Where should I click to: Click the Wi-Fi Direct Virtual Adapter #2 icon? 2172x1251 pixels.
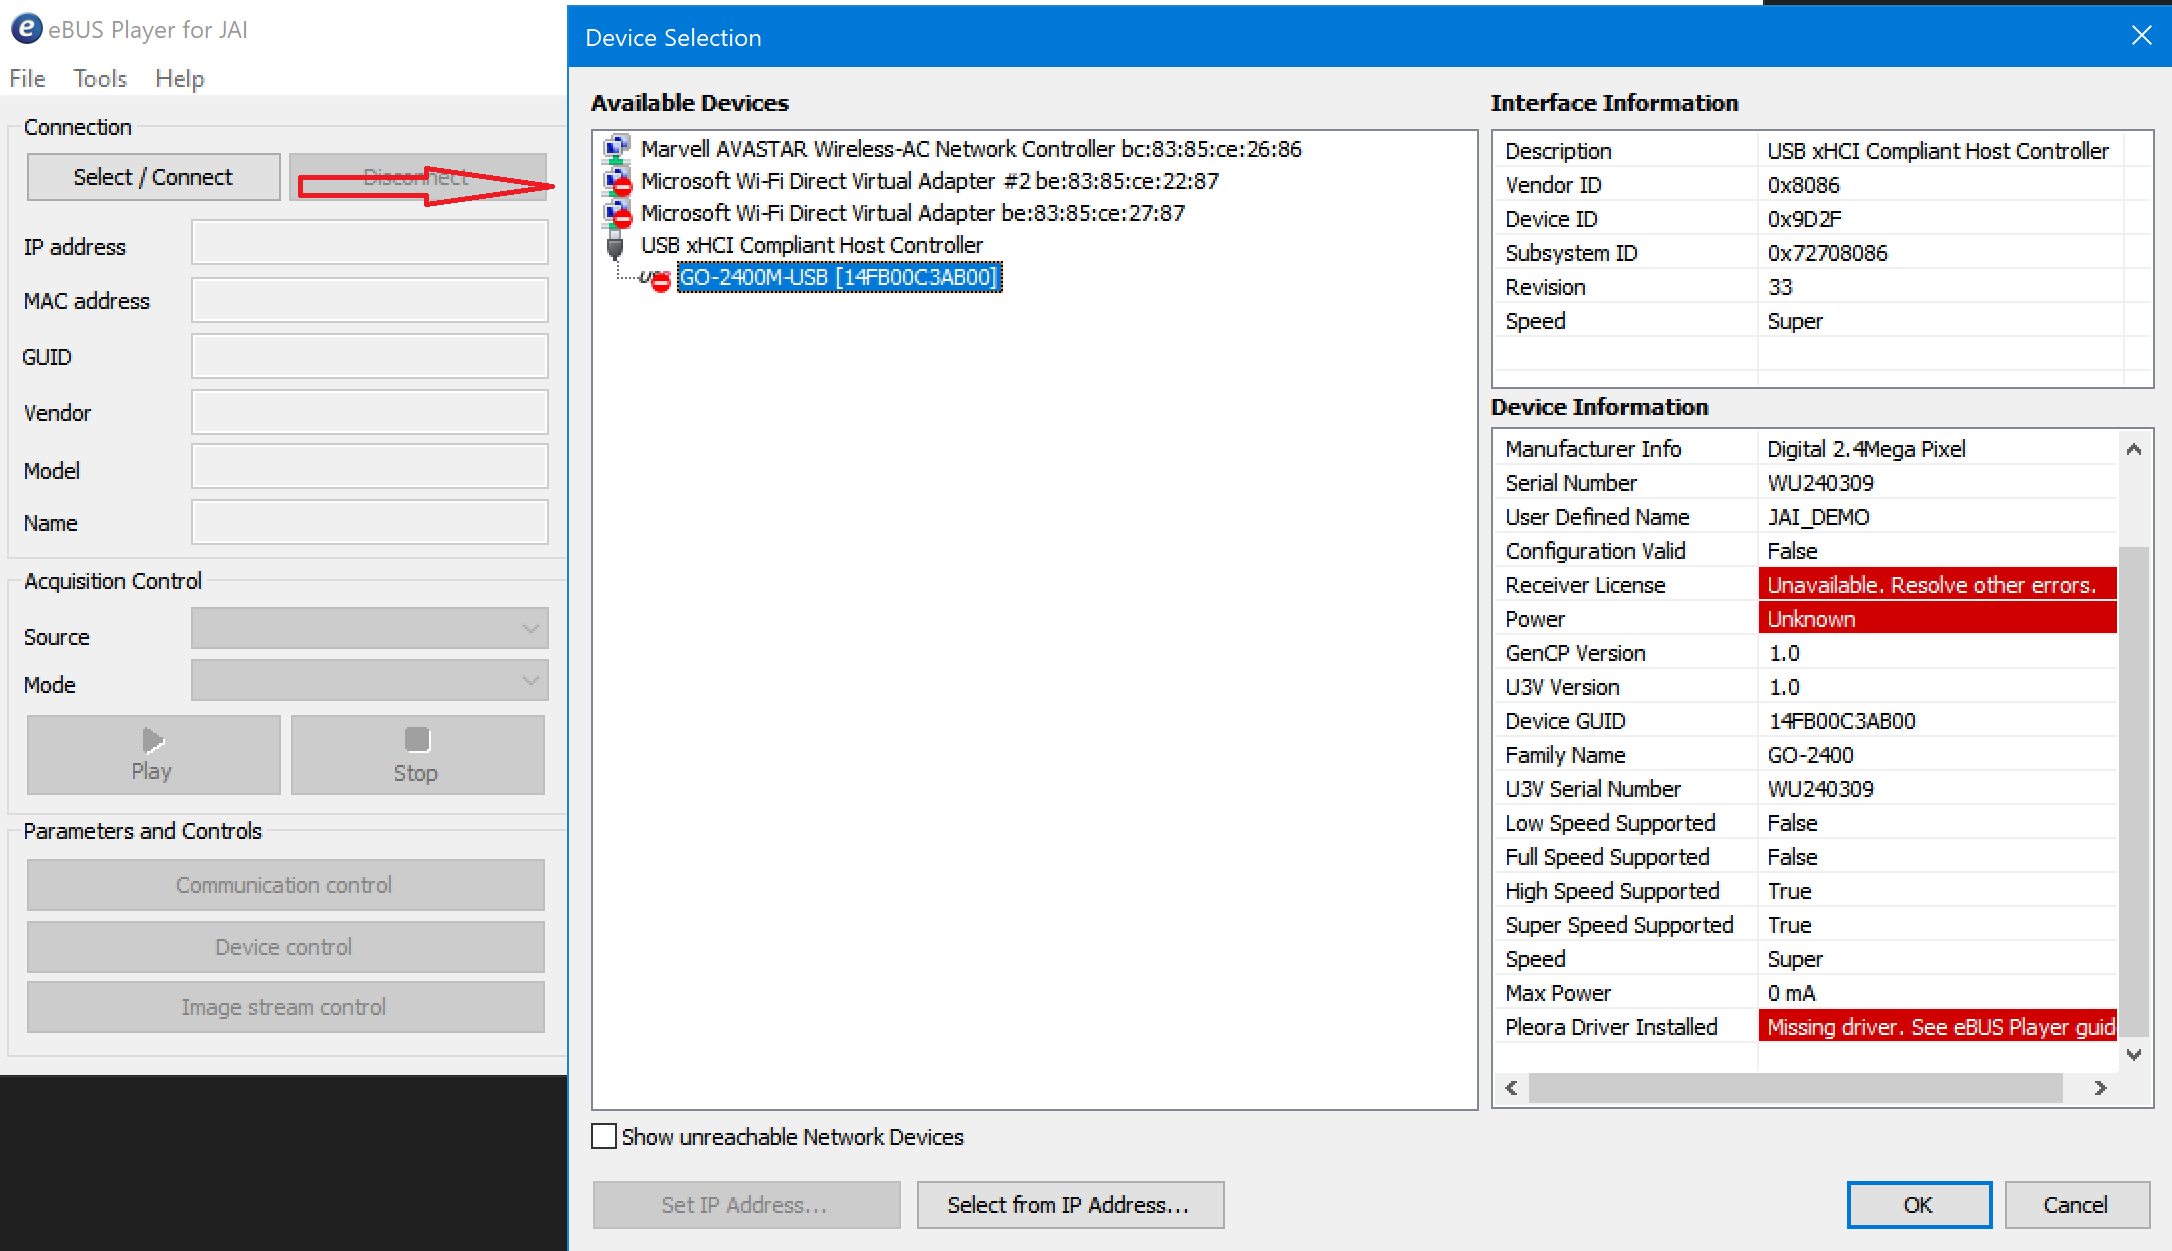point(616,181)
